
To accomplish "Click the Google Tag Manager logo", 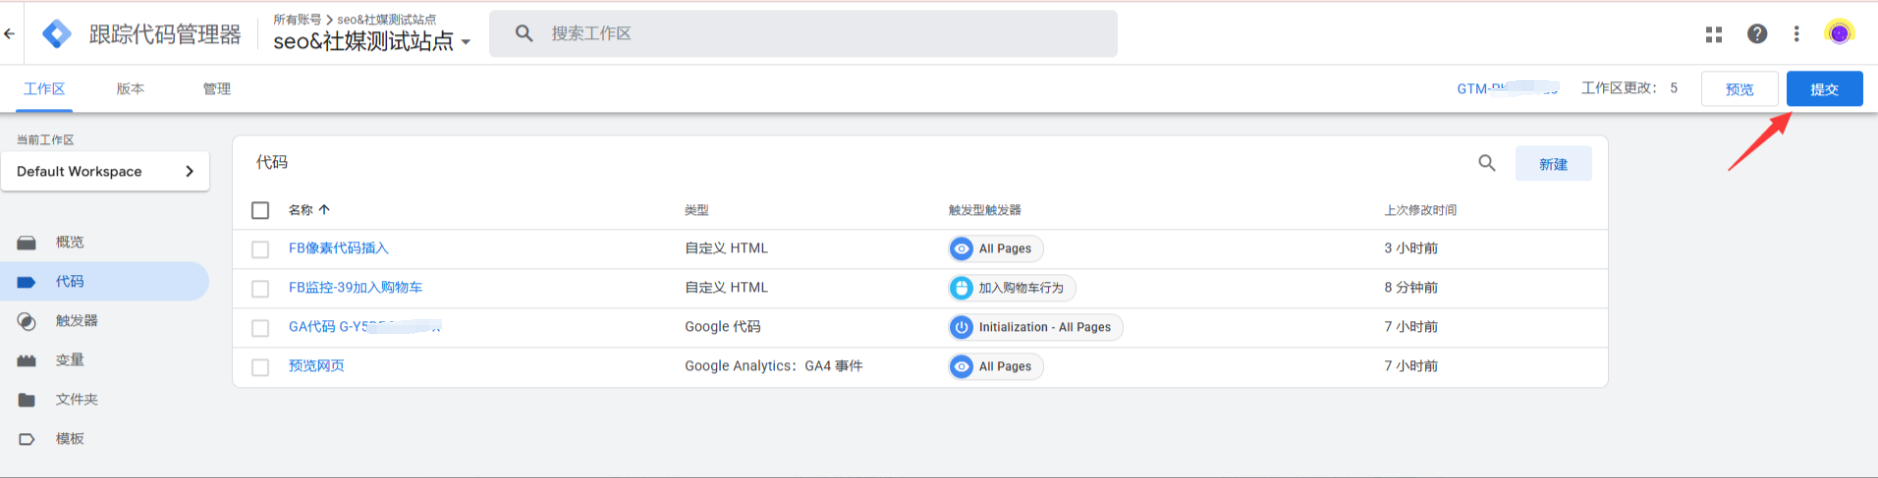I will [57, 34].
